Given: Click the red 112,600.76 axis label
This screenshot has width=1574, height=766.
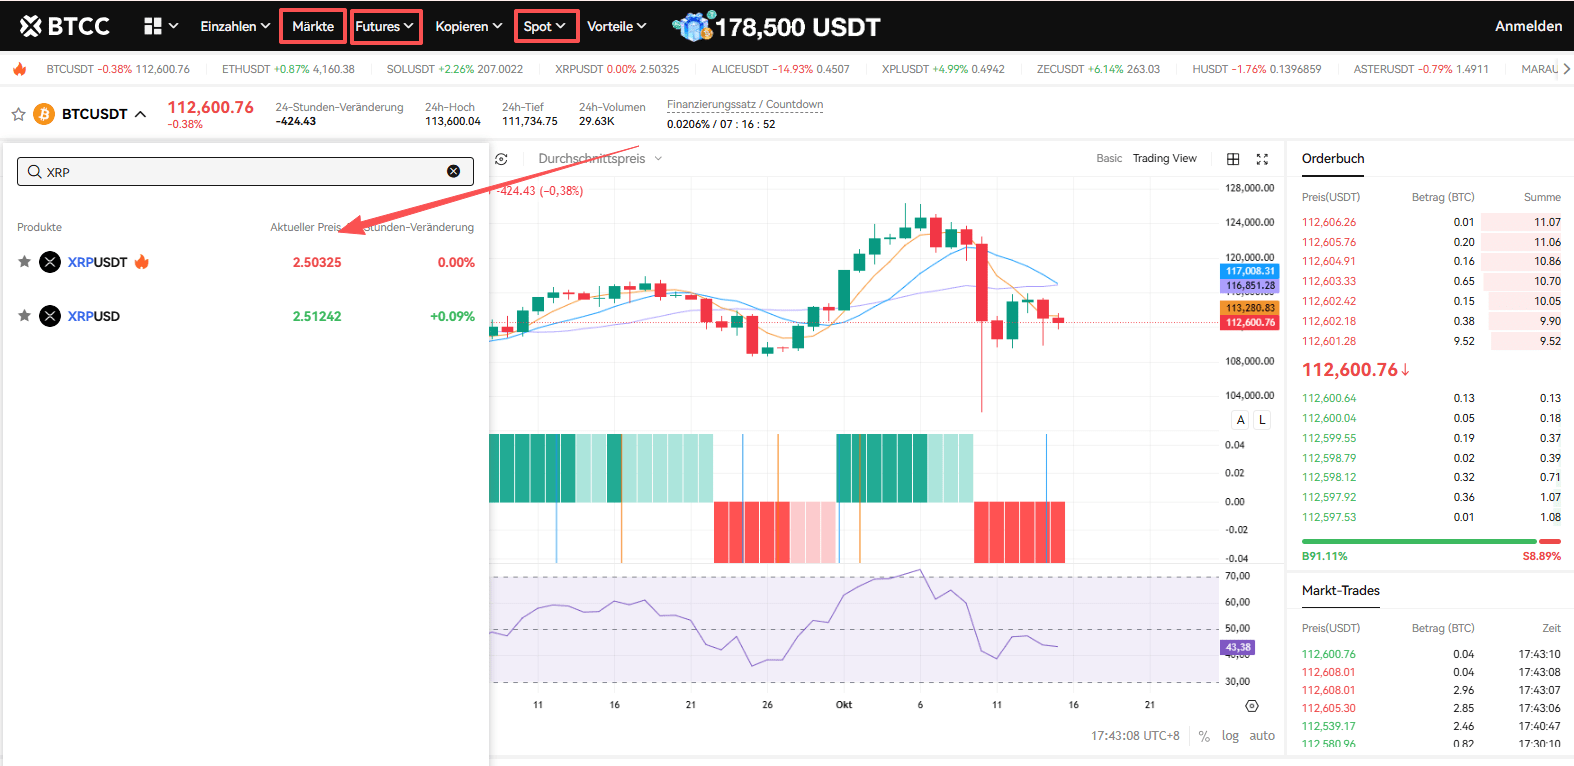Looking at the screenshot, I should [1250, 322].
